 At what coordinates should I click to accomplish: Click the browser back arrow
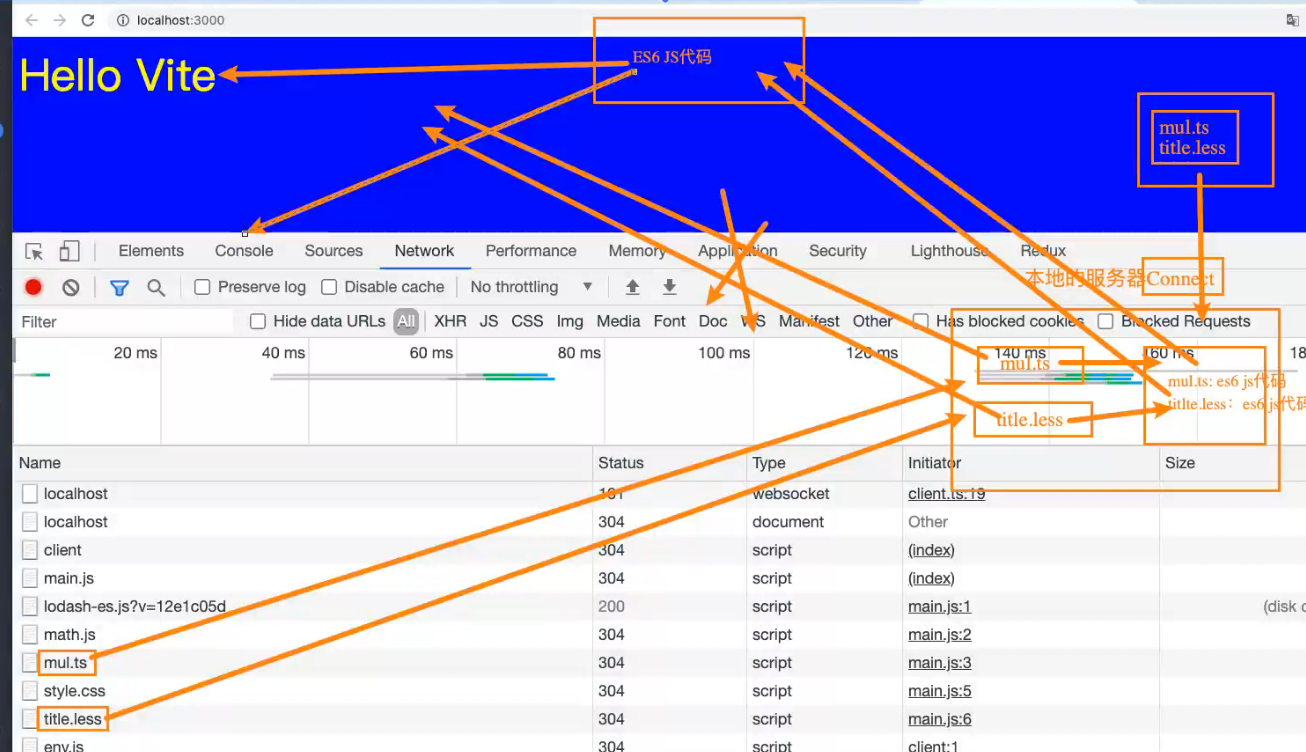click(x=31, y=20)
